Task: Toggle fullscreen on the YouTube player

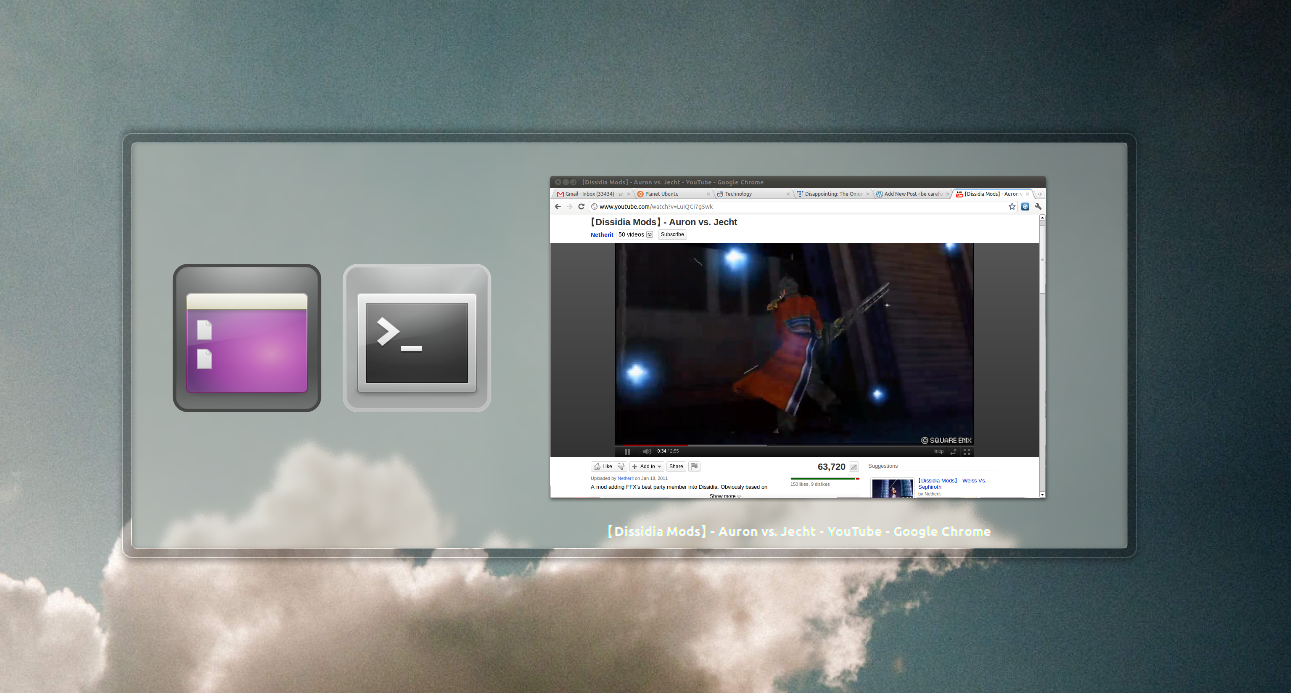Action: (x=967, y=452)
